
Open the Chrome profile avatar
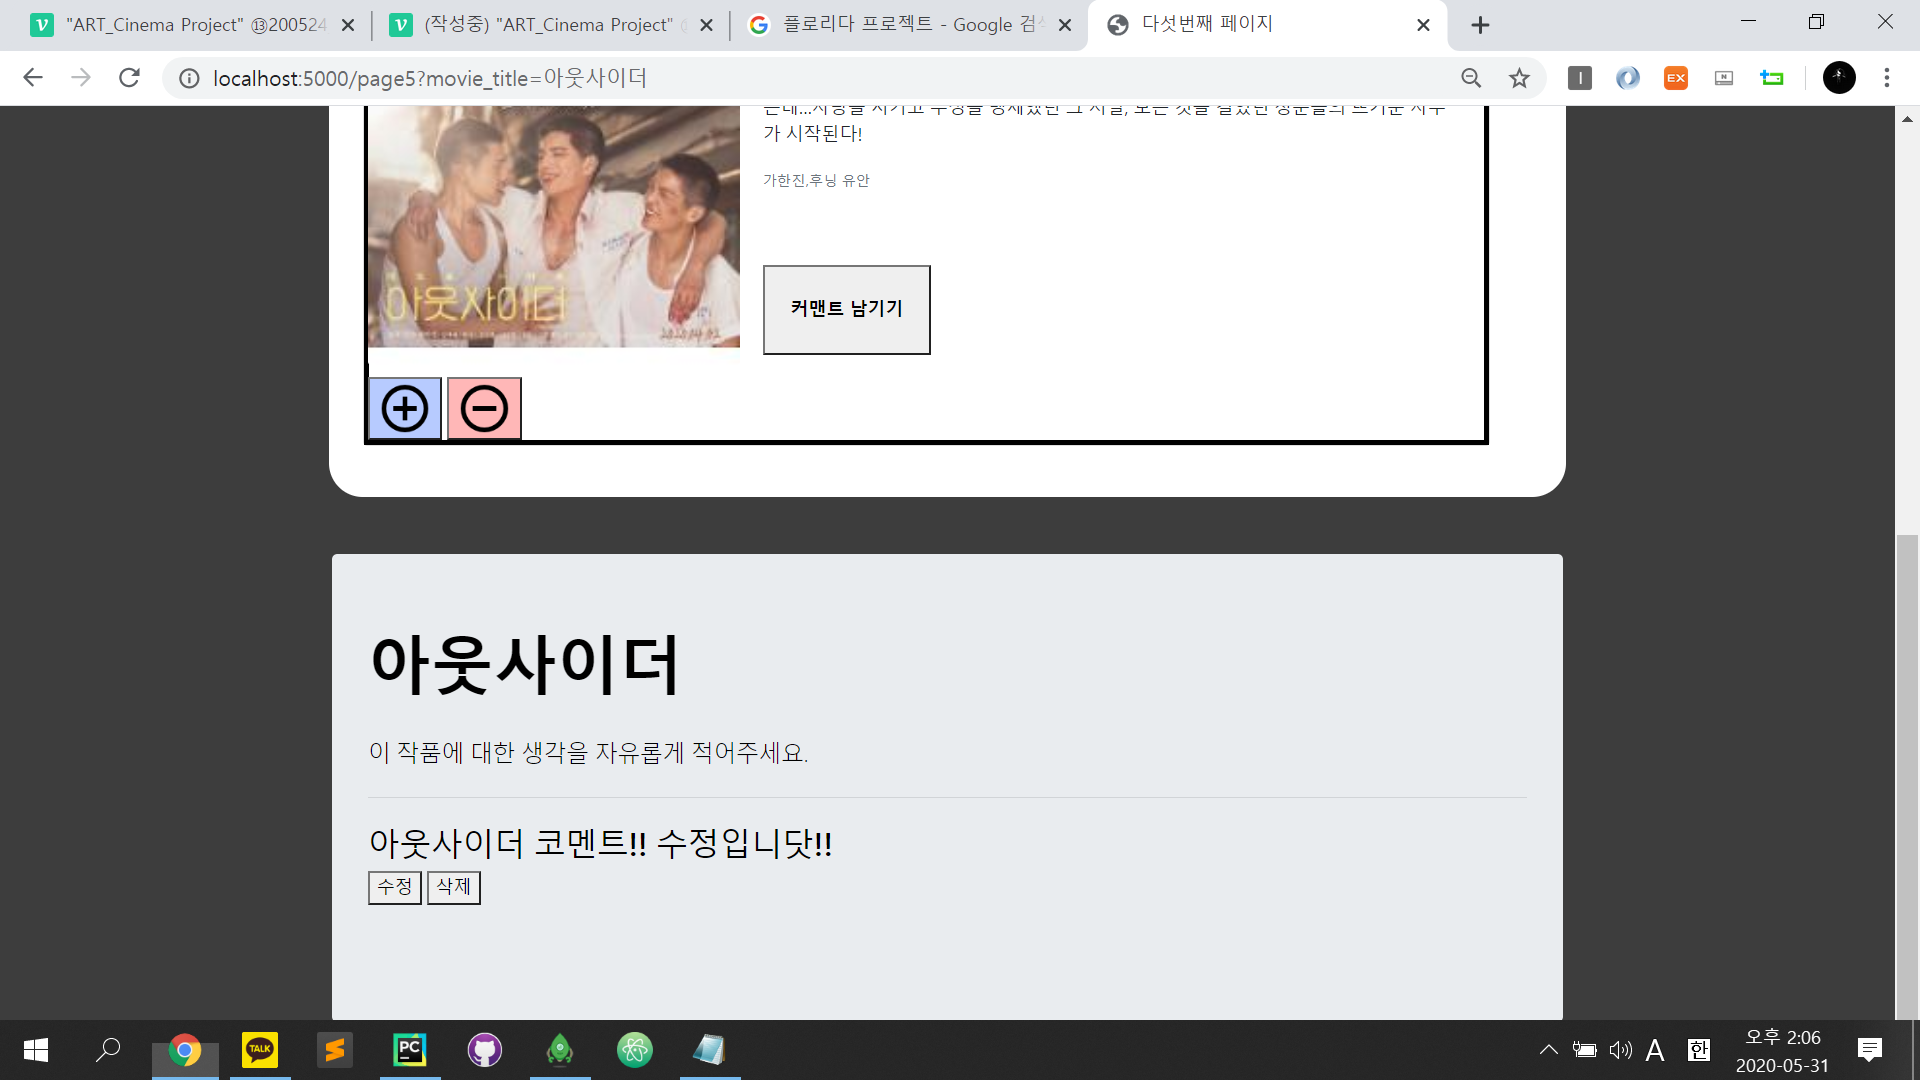click(1838, 78)
